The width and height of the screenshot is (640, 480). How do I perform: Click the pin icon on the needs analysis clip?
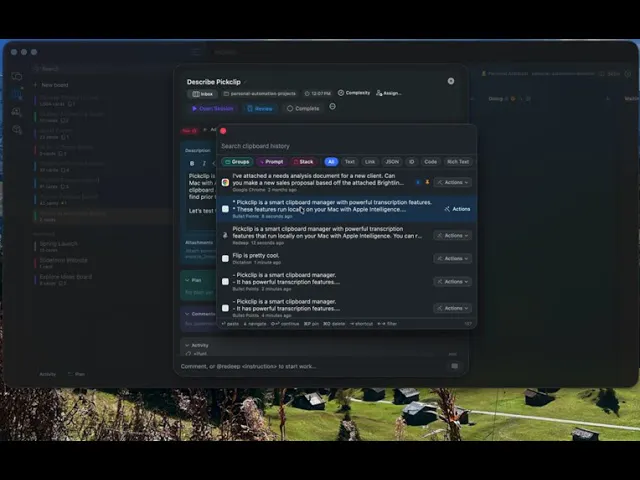click(427, 182)
